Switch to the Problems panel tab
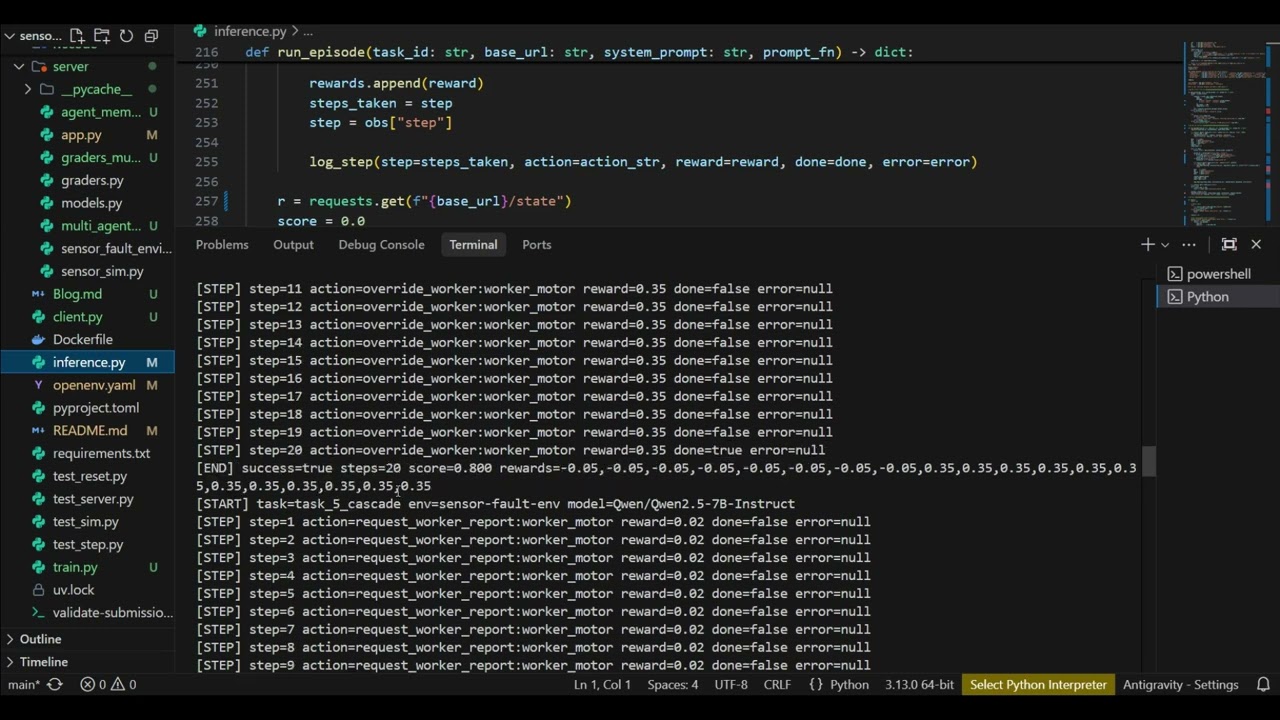1280x720 pixels. click(x=222, y=245)
